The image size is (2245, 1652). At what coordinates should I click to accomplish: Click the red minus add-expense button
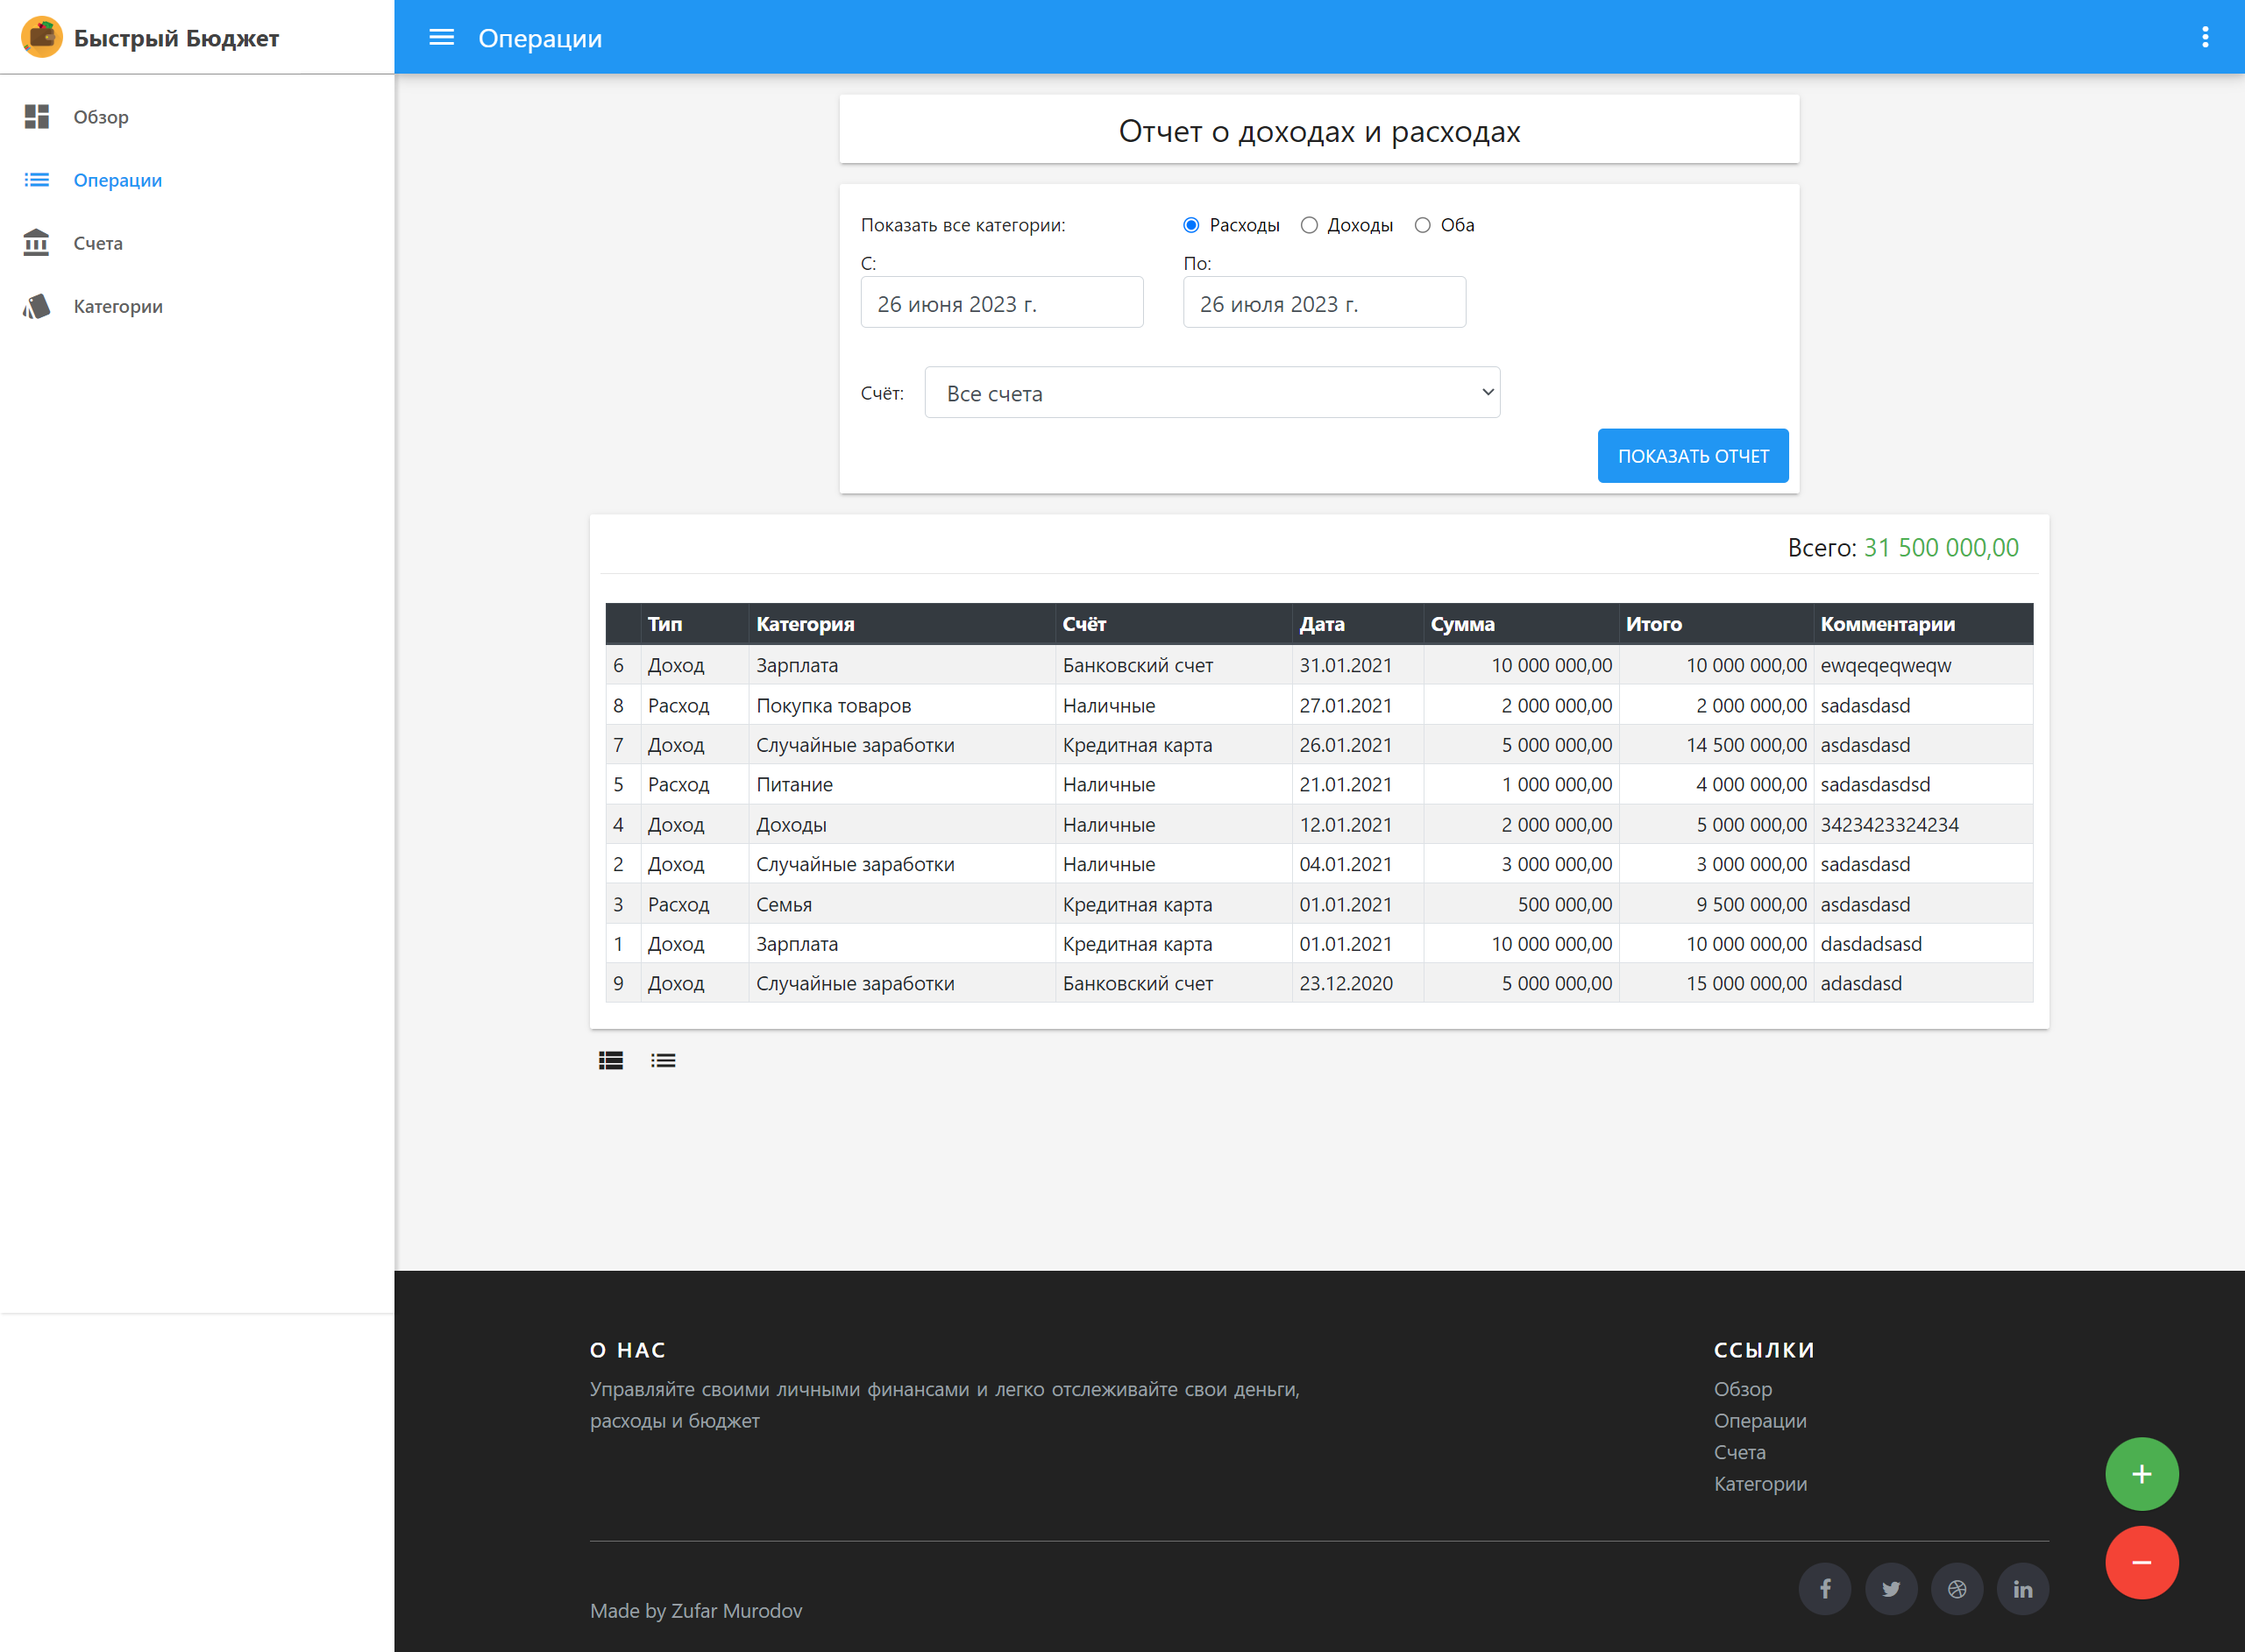pyautogui.click(x=2141, y=1562)
